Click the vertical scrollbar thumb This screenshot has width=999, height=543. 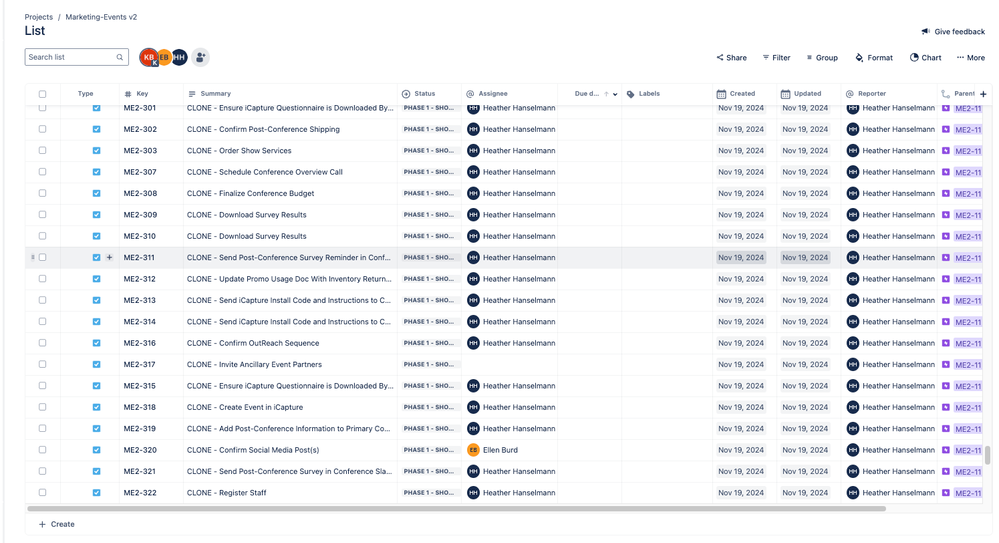click(x=988, y=456)
